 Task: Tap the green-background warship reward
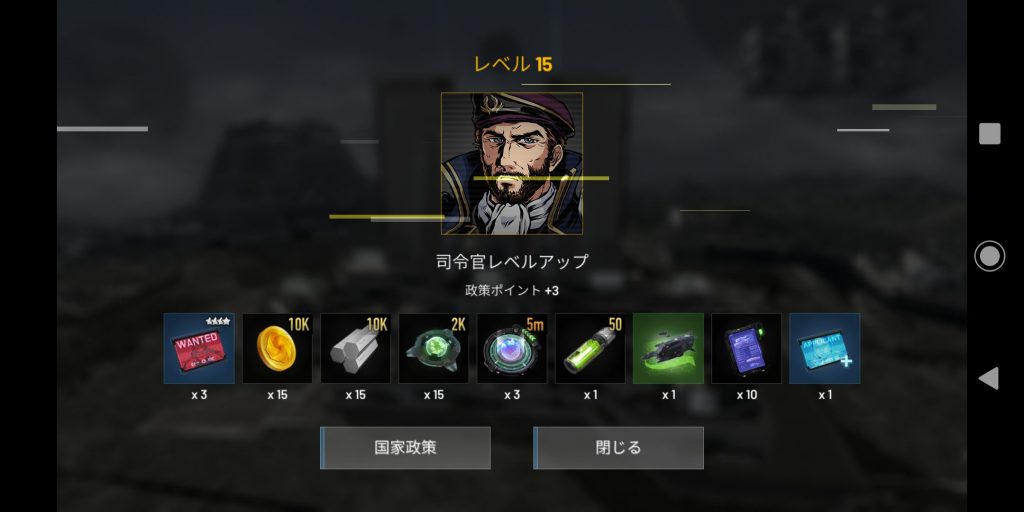(668, 348)
